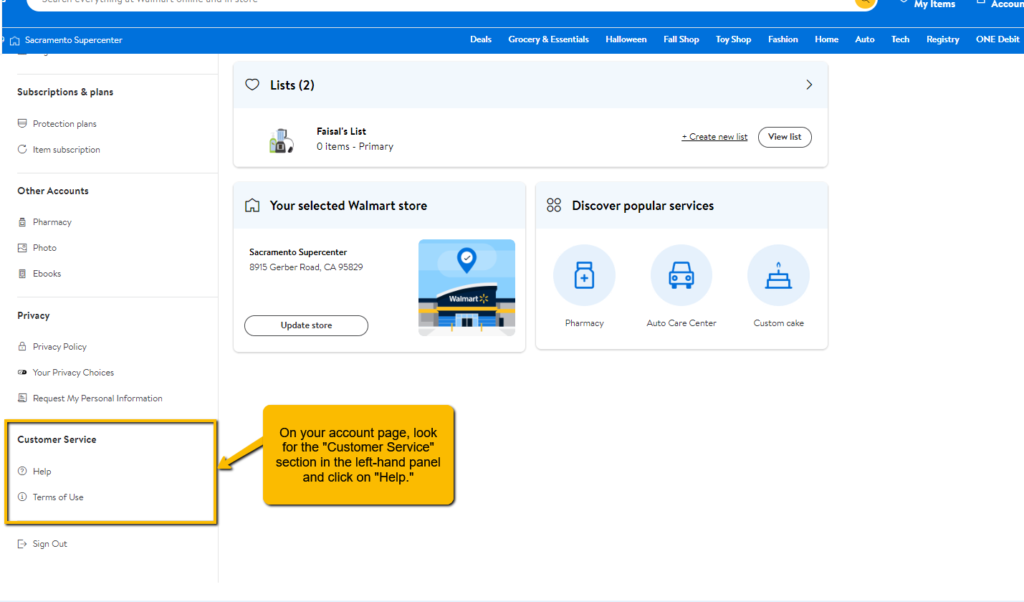This screenshot has width=1024, height=602.
Task: Open the Auto Care Center car icon
Action: [681, 276]
